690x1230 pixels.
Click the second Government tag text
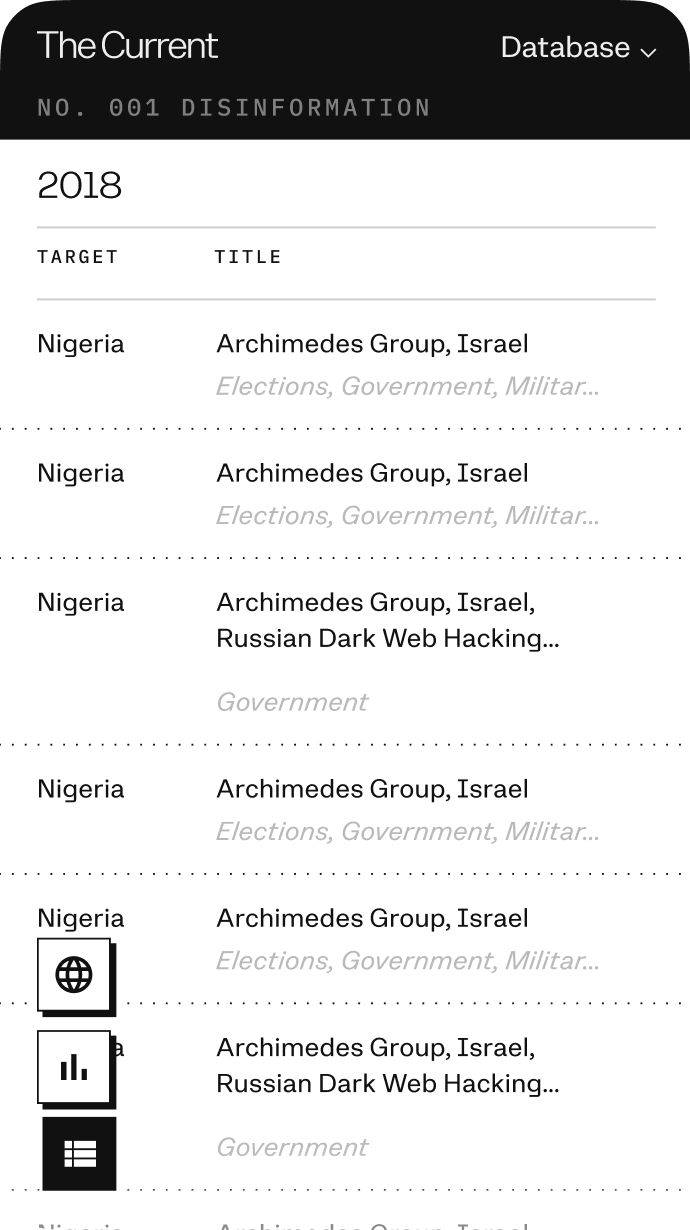pyautogui.click(x=292, y=1147)
